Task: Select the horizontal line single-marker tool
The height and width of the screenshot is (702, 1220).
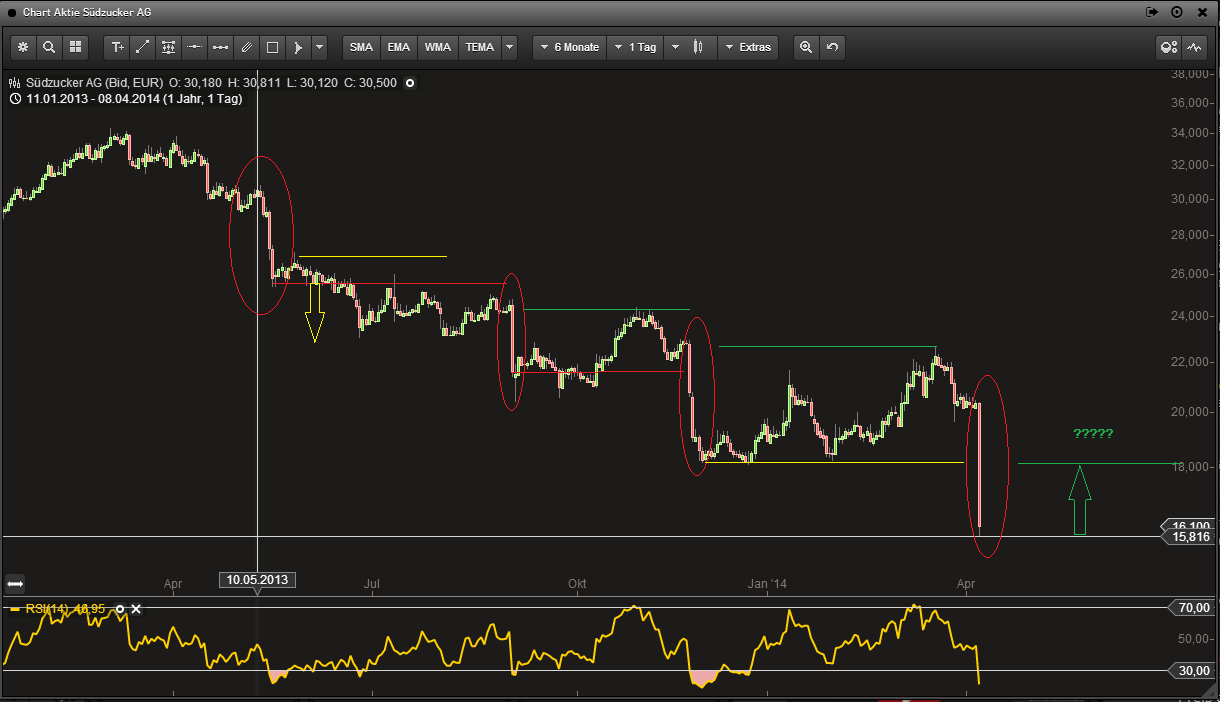Action: (195, 47)
